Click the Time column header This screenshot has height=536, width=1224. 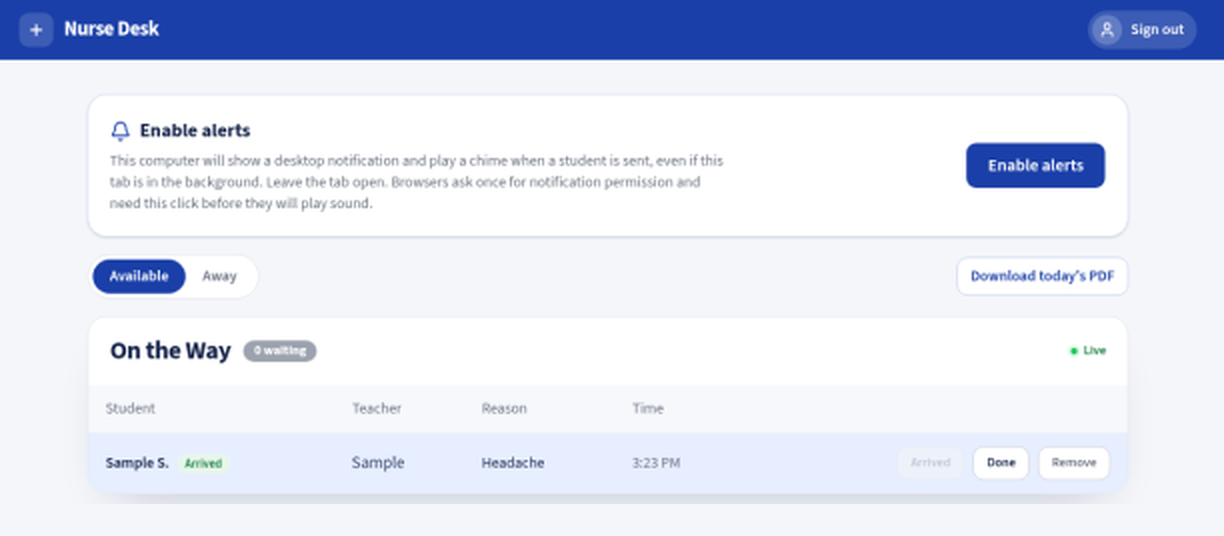[648, 408]
